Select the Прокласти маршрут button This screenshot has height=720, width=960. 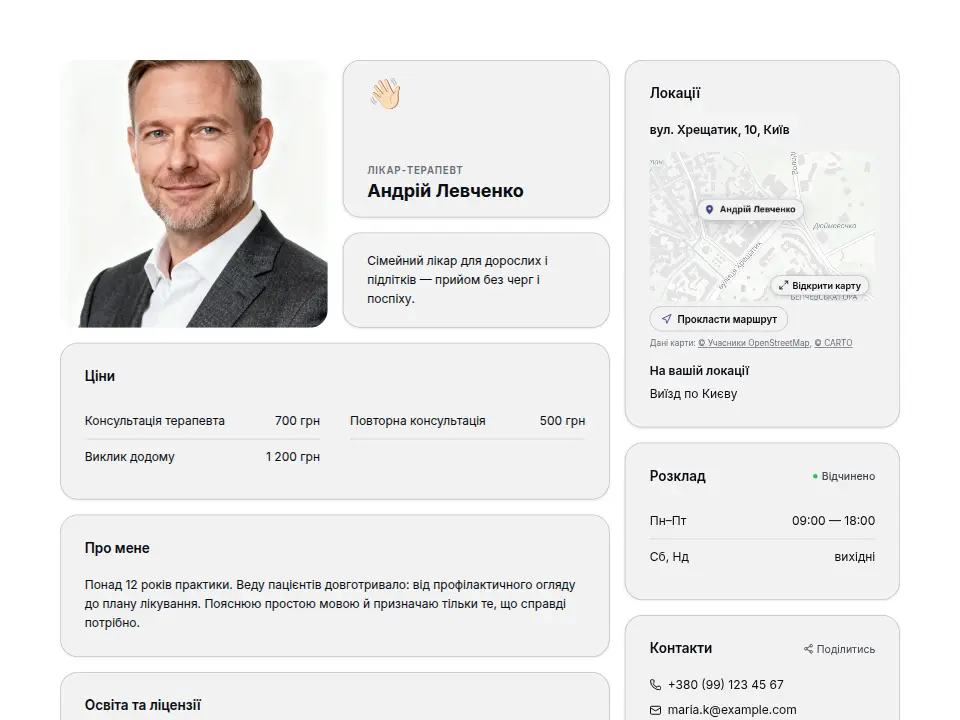(719, 319)
